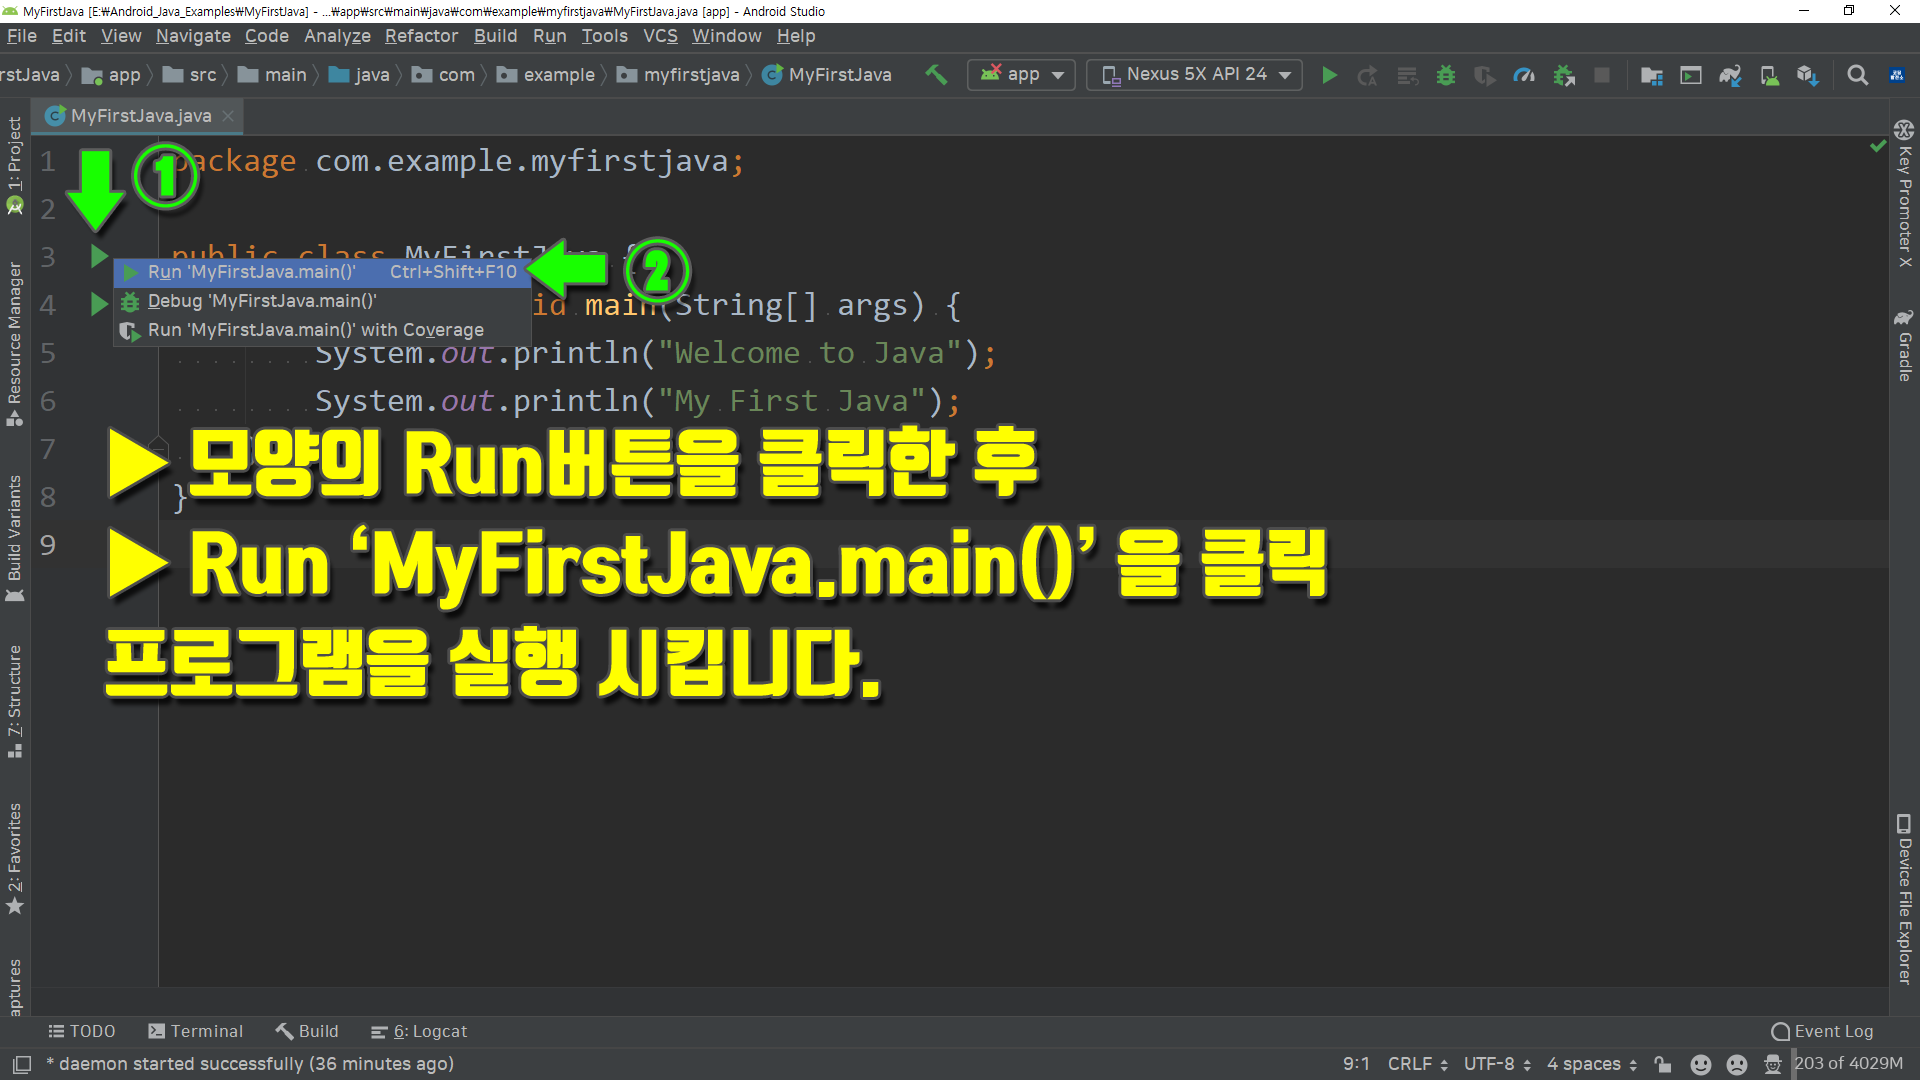Toggle the read-only lock icon in status bar
The image size is (1920, 1080).
click(1662, 1064)
